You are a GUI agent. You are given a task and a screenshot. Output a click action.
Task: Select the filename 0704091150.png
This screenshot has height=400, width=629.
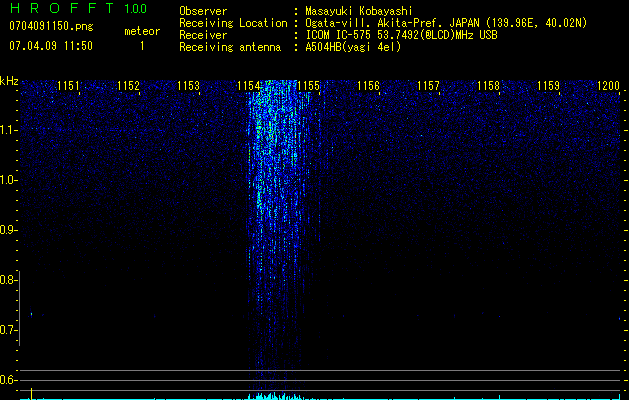tap(51, 27)
